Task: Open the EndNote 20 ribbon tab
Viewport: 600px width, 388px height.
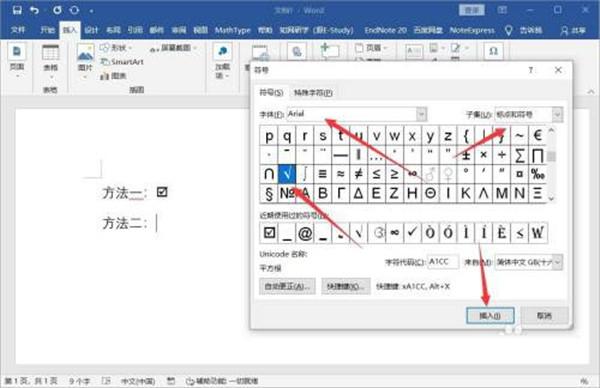Action: coord(385,30)
